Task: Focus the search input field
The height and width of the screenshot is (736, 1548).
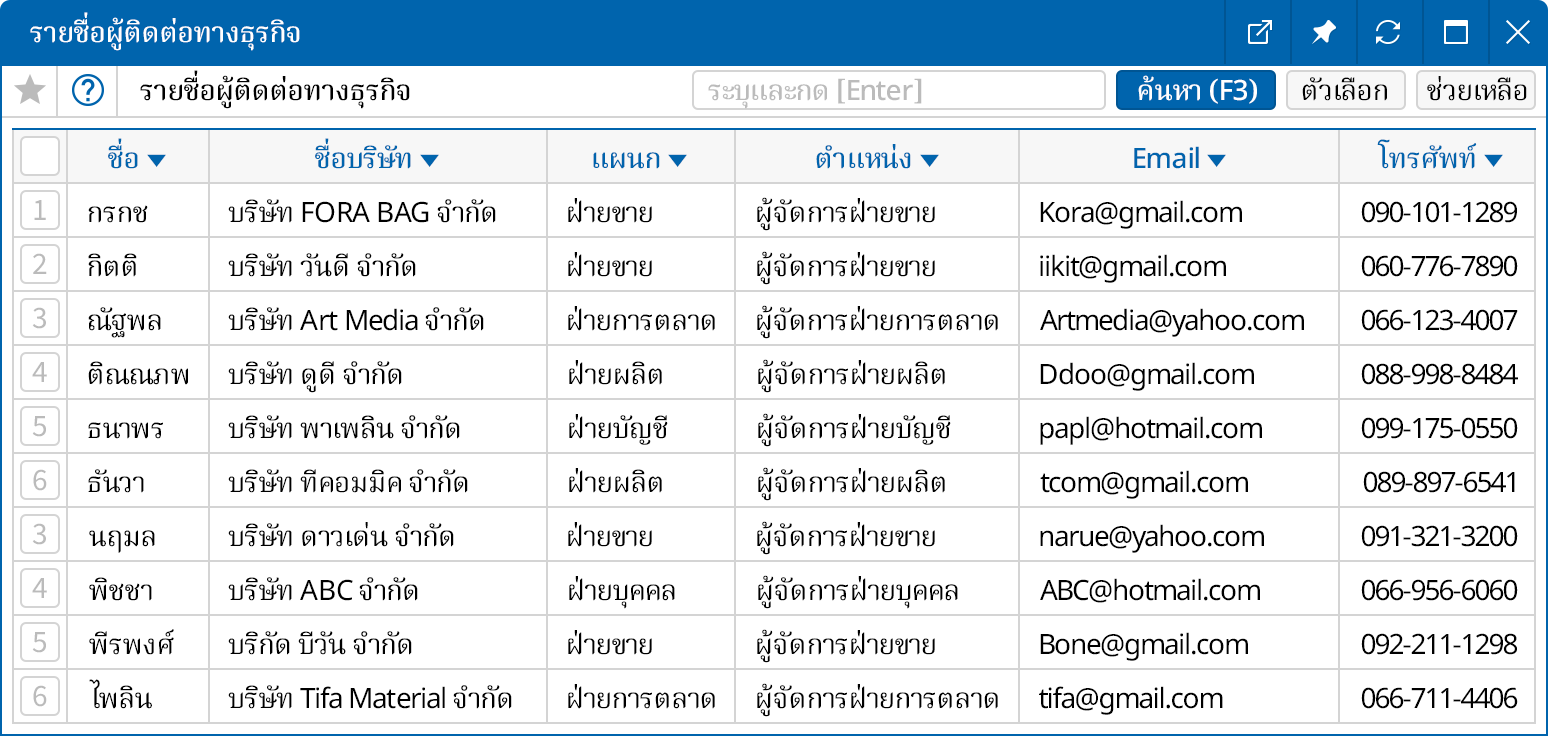Action: pos(898,91)
